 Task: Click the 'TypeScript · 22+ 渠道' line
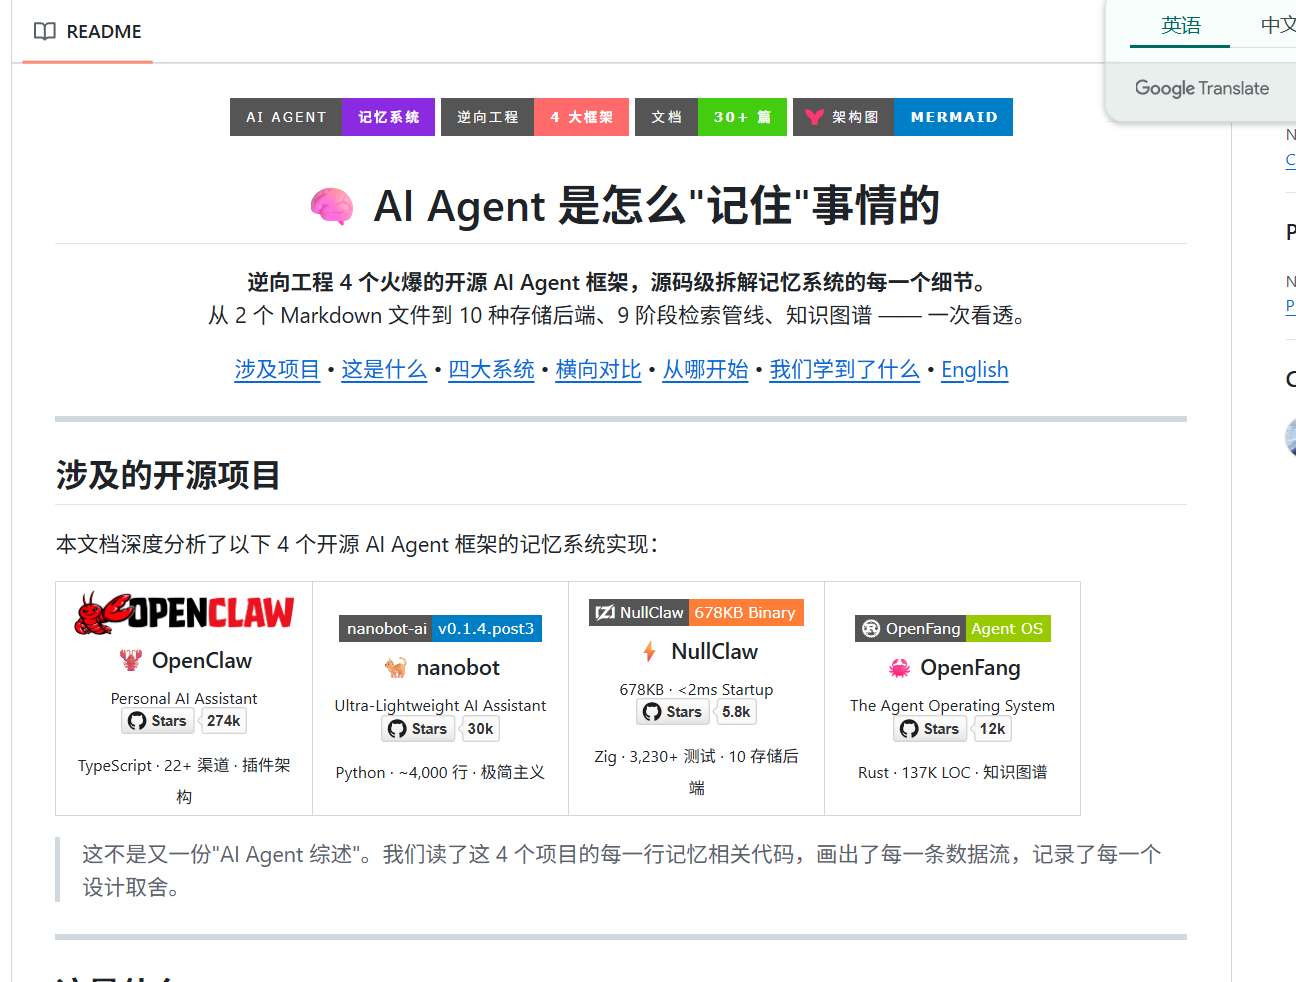[x=184, y=781]
